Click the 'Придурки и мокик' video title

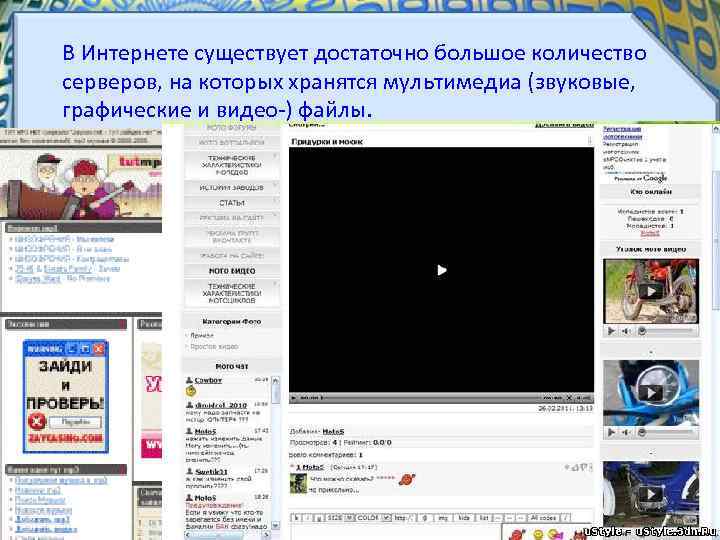[327, 142]
